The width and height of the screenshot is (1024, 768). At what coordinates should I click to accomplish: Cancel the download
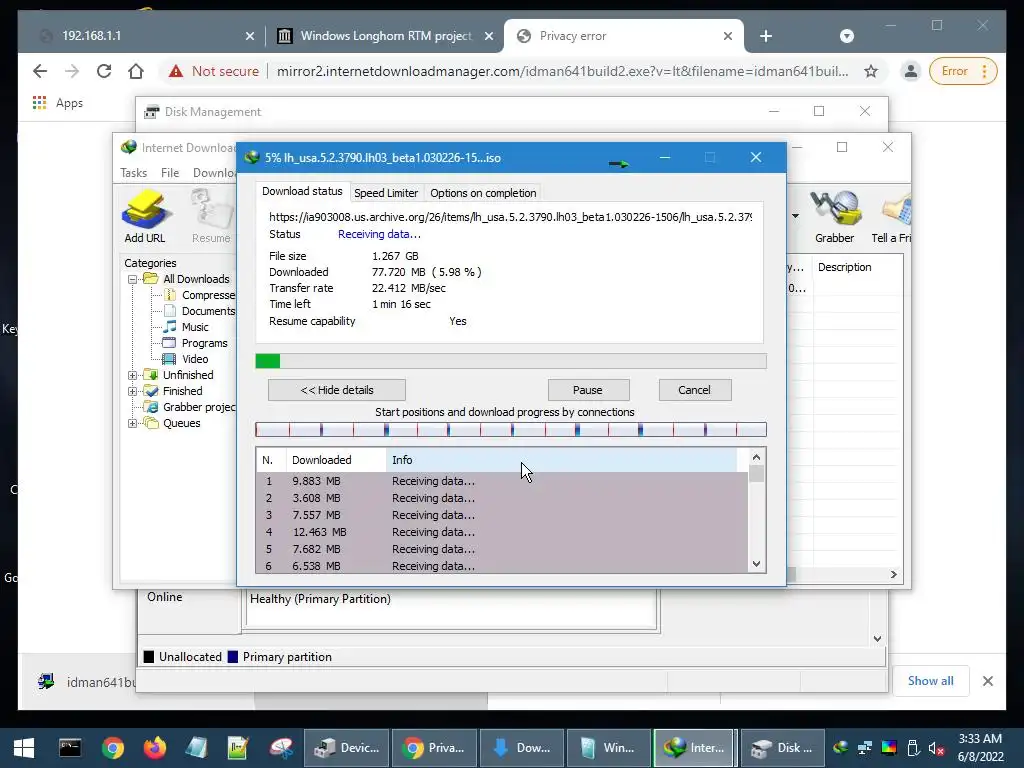click(695, 391)
